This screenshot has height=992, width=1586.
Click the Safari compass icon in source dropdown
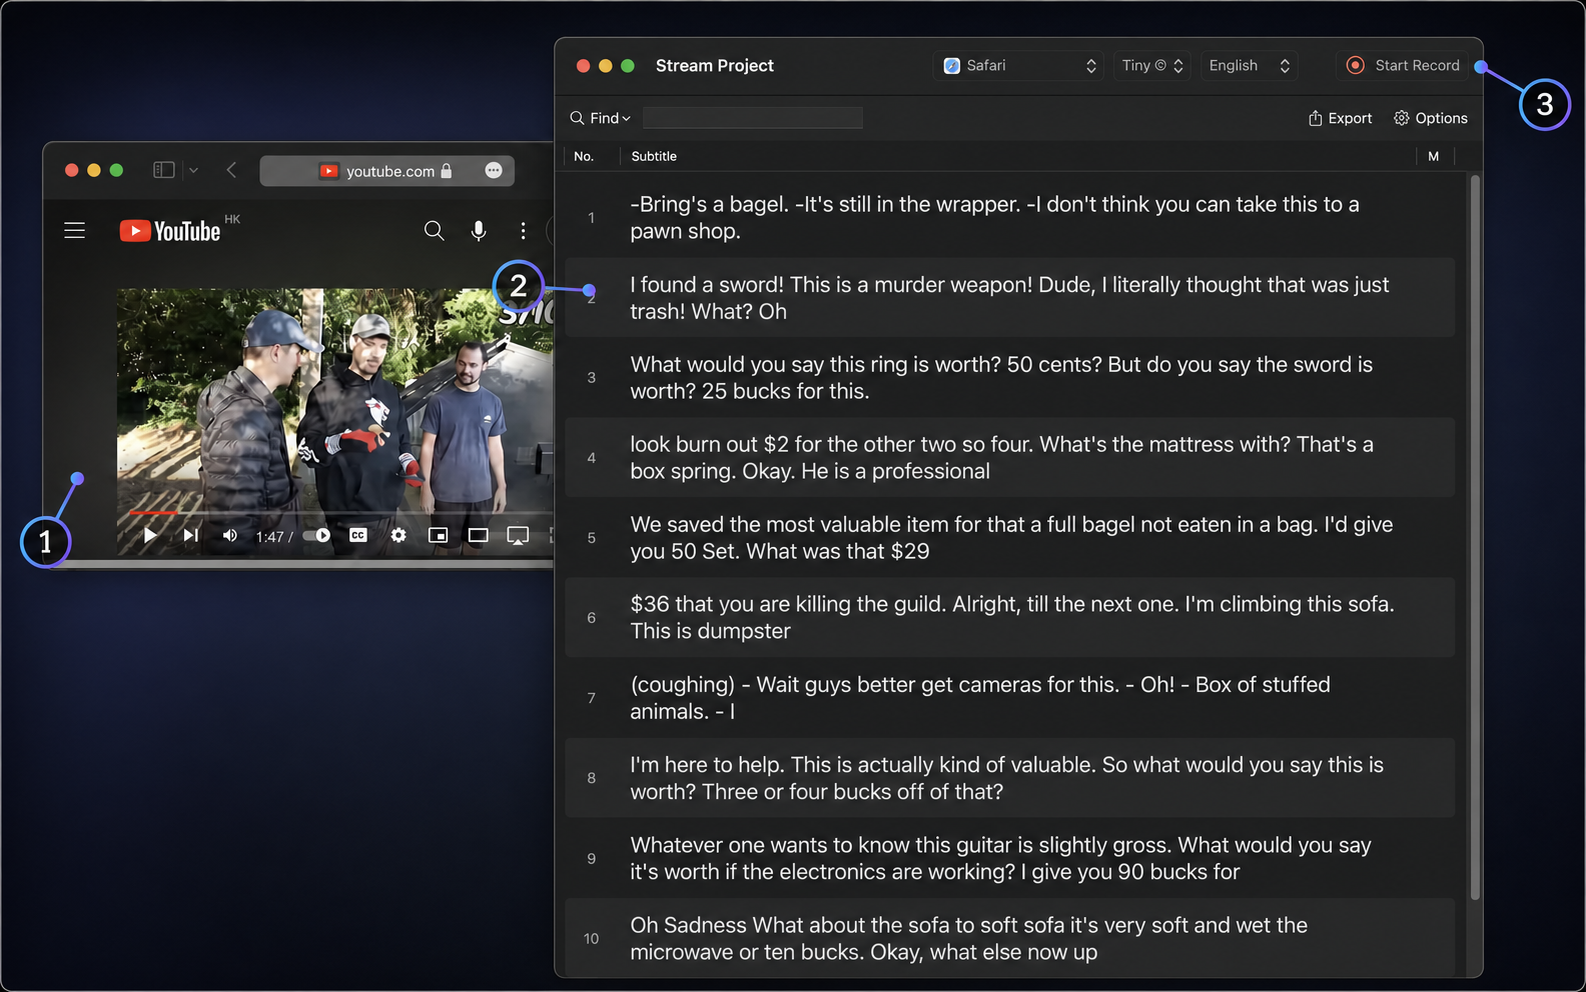pyautogui.click(x=952, y=65)
